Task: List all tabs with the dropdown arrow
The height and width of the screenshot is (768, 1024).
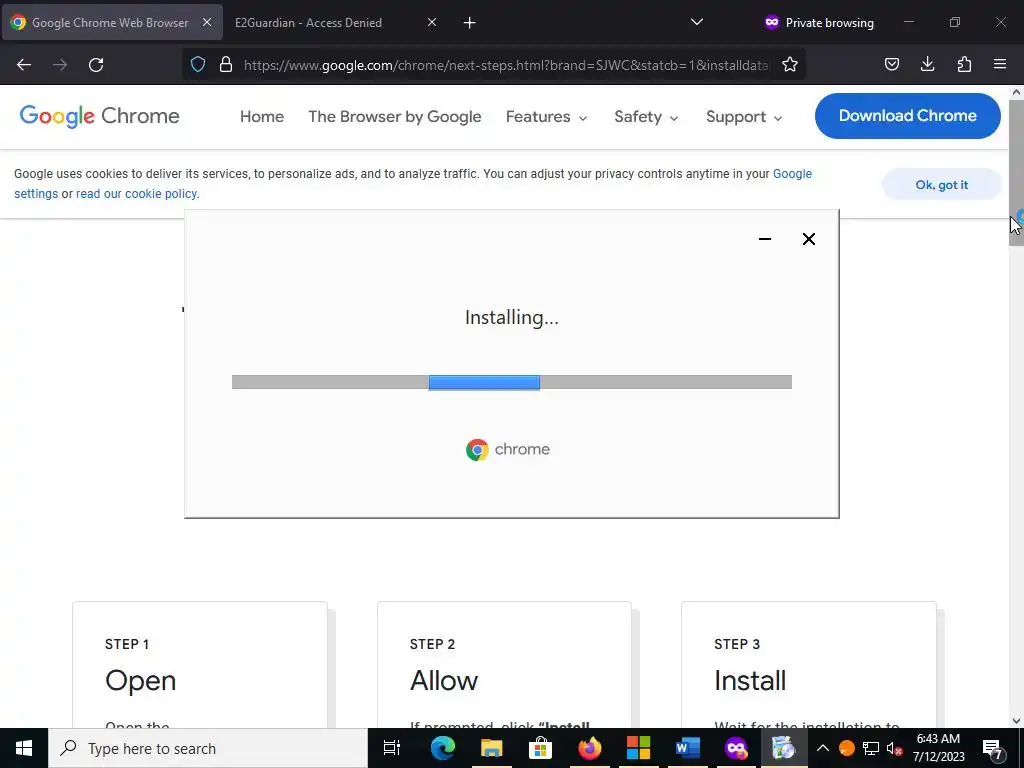Action: (697, 22)
